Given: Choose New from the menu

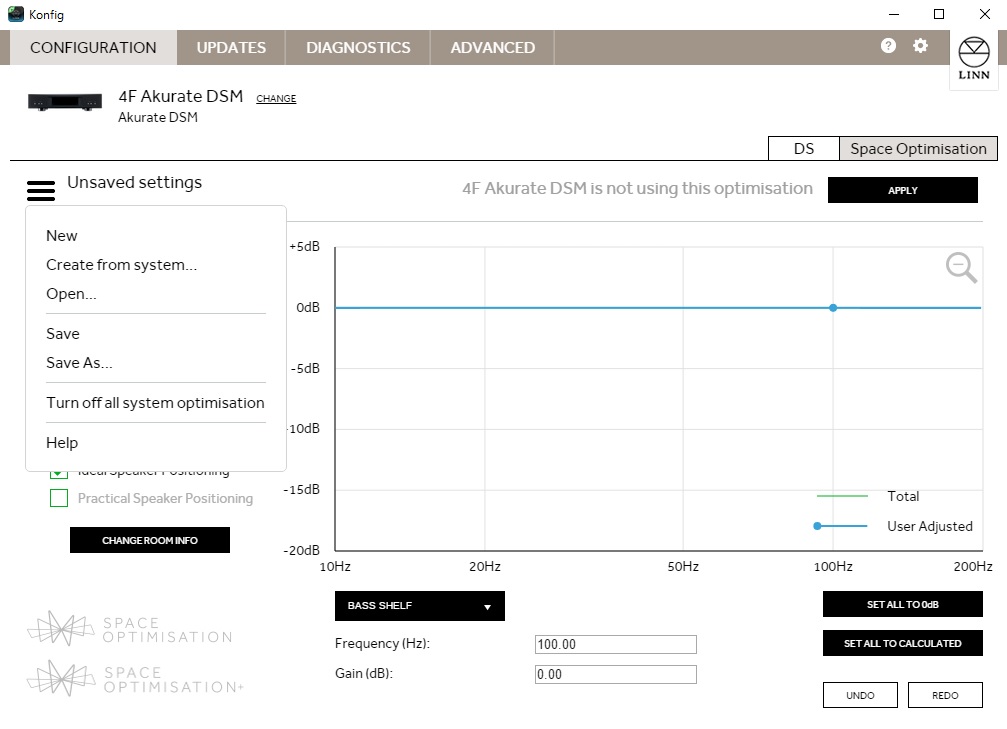Looking at the screenshot, I should click(62, 236).
